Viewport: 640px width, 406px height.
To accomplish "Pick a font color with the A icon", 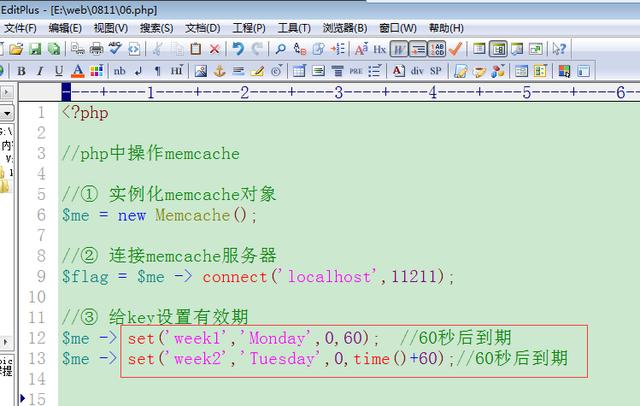I will 78,71.
